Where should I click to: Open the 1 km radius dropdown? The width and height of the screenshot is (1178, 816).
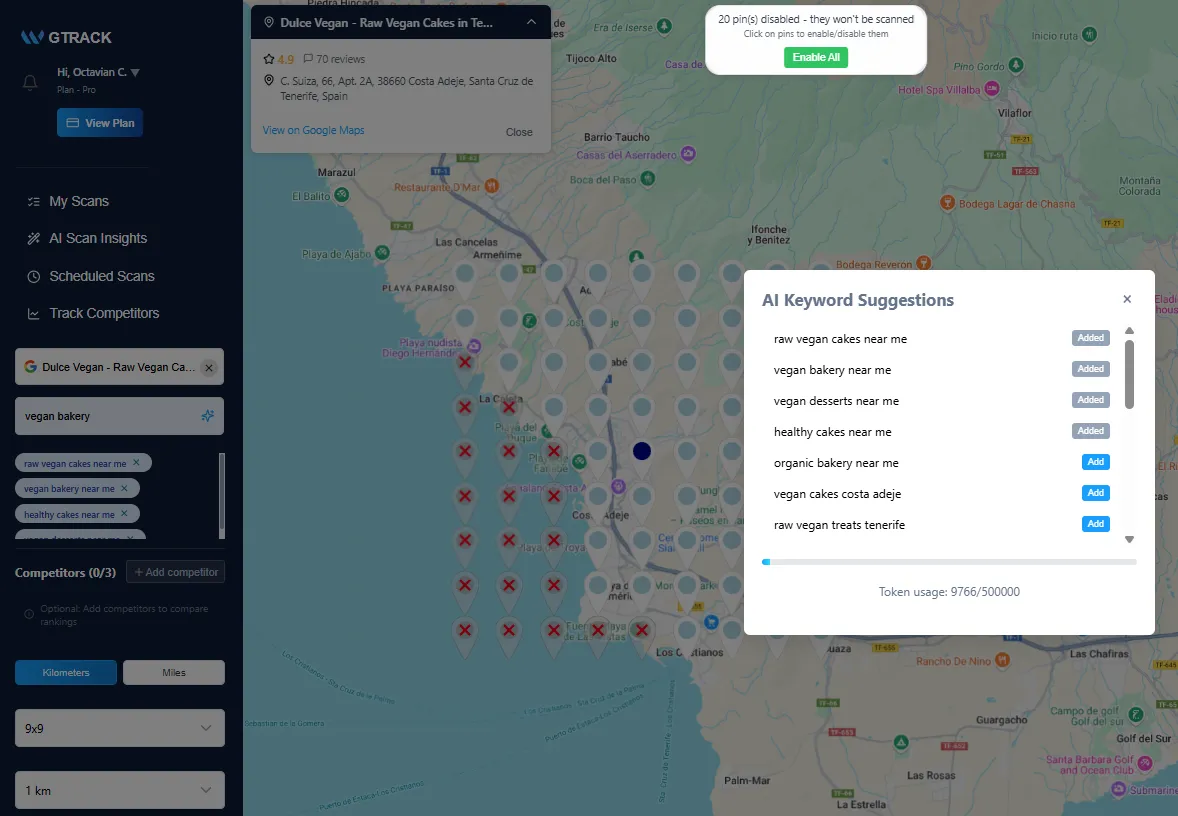point(119,790)
